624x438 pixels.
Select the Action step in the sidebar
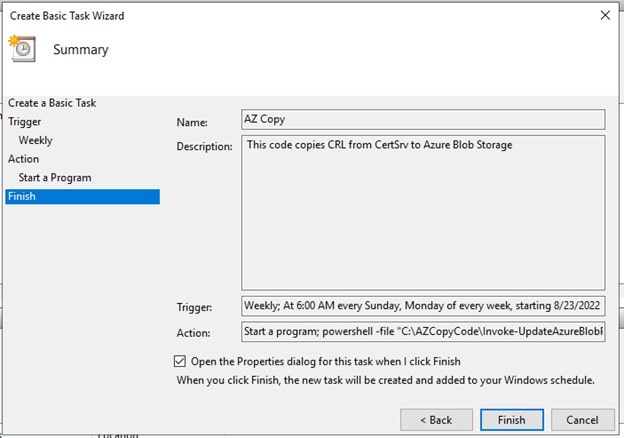(24, 159)
